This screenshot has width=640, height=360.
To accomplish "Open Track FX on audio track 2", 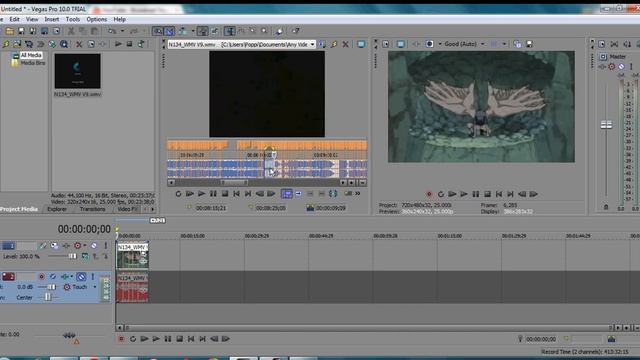I will click(65, 277).
